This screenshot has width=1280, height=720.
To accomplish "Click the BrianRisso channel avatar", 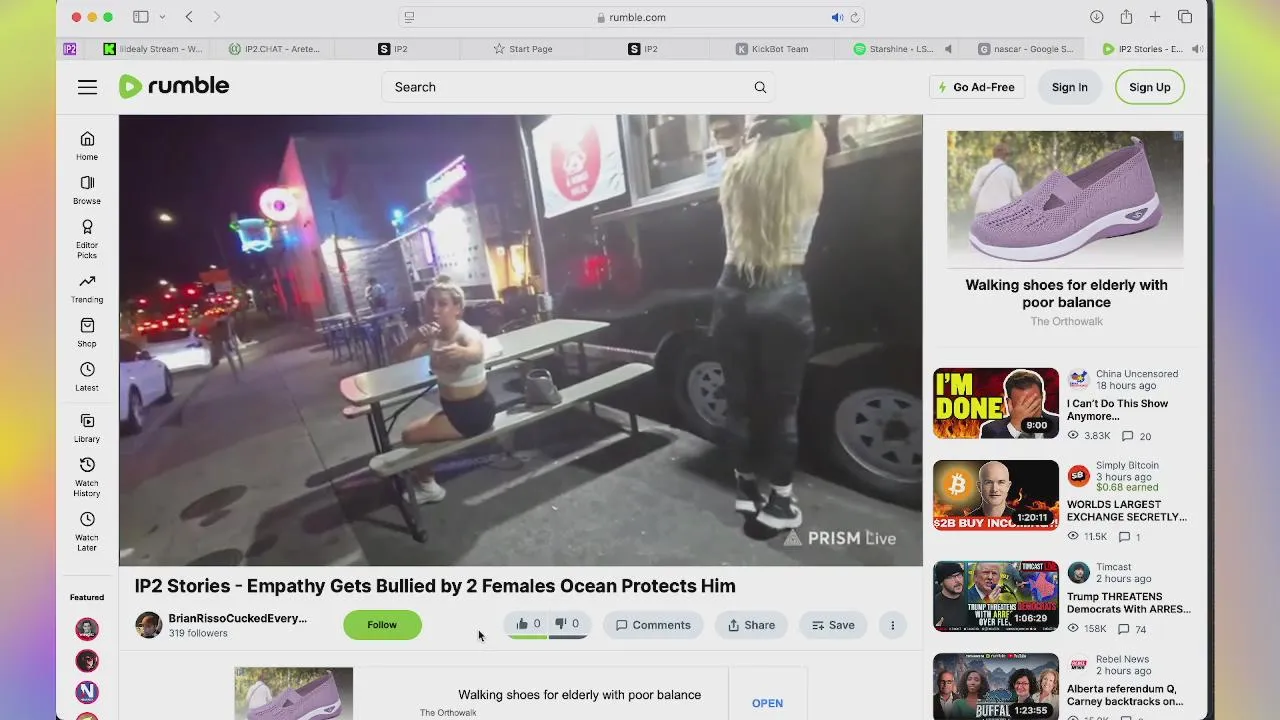I will [149, 625].
